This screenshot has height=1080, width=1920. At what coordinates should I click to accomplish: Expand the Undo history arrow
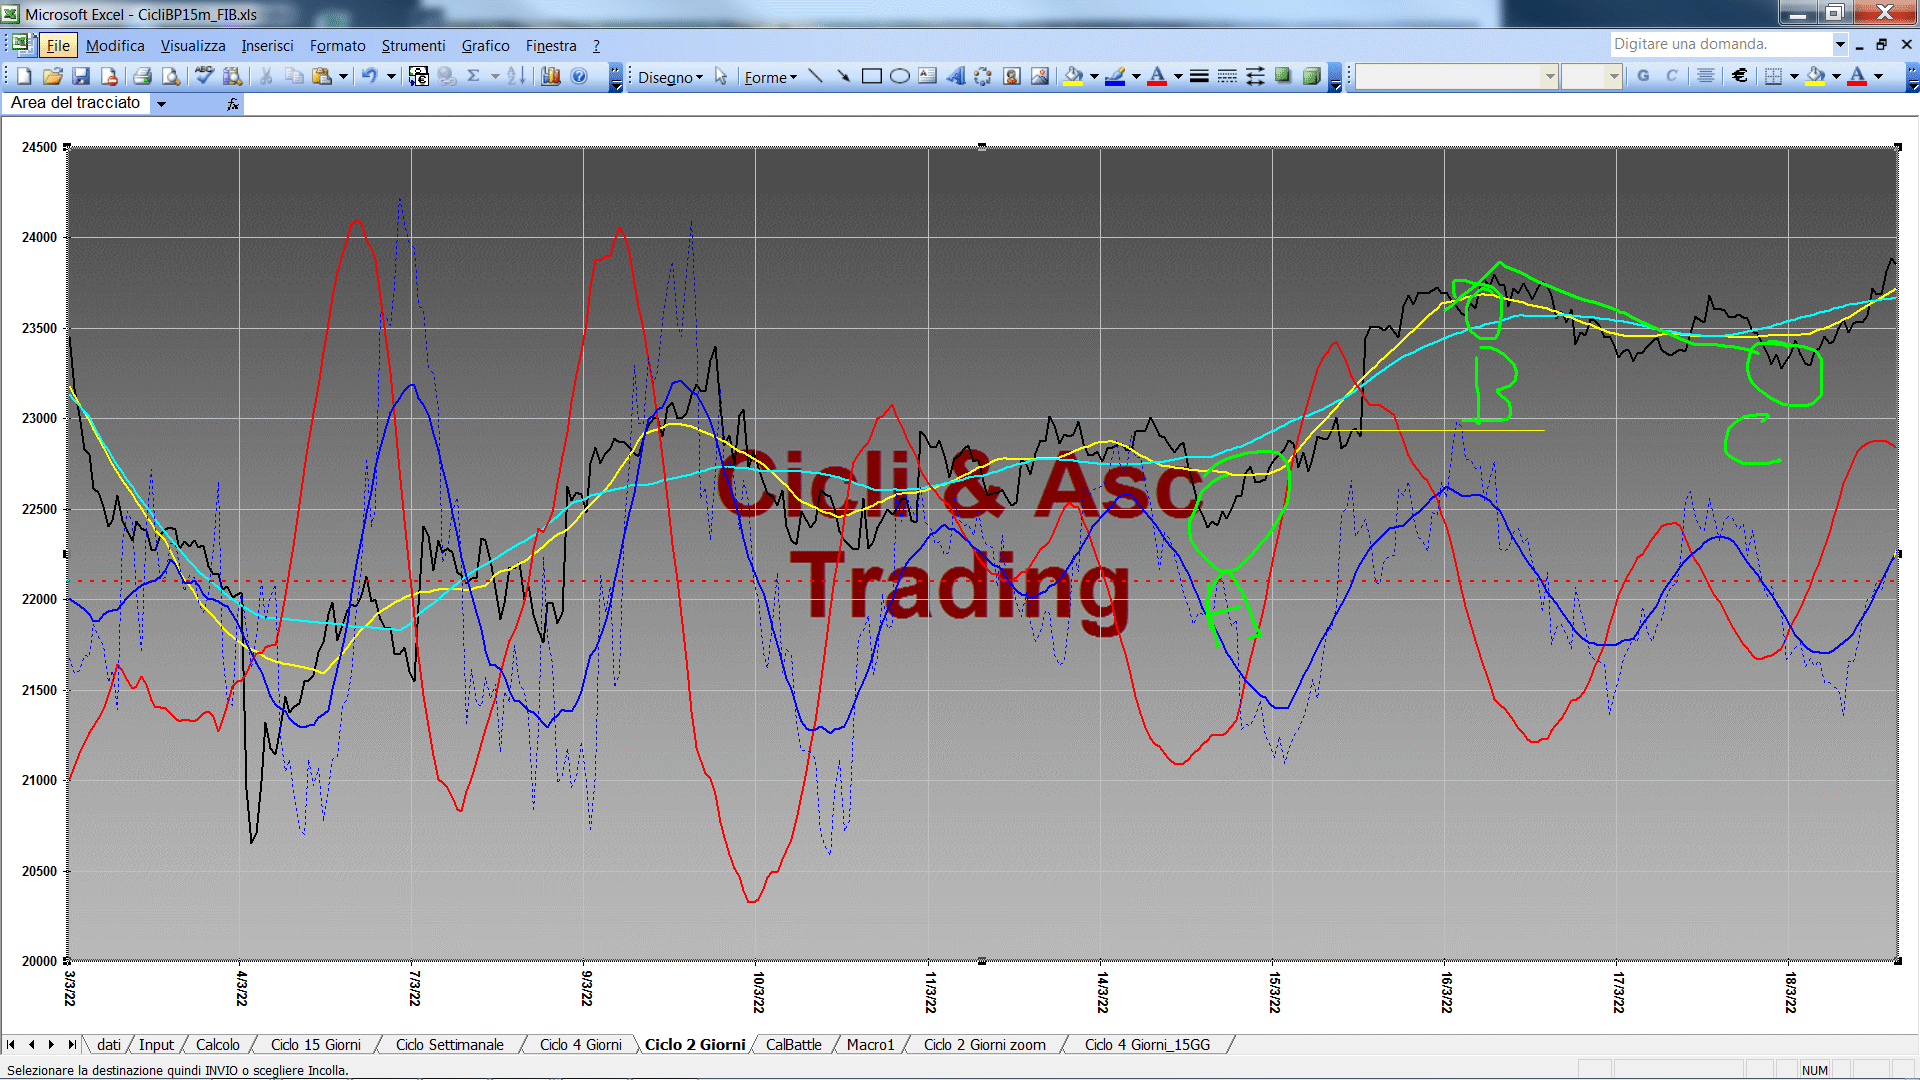391,76
